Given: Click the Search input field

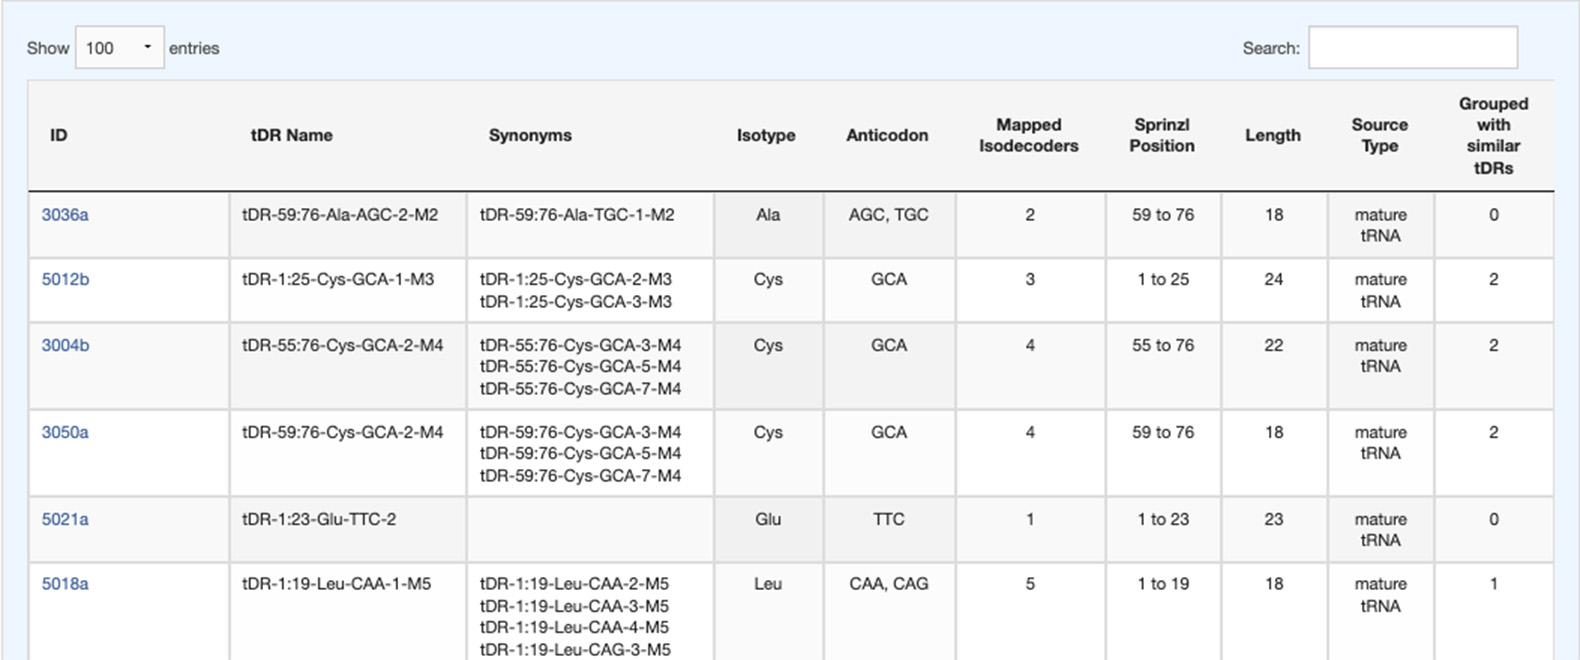Looking at the screenshot, I should tap(1412, 48).
